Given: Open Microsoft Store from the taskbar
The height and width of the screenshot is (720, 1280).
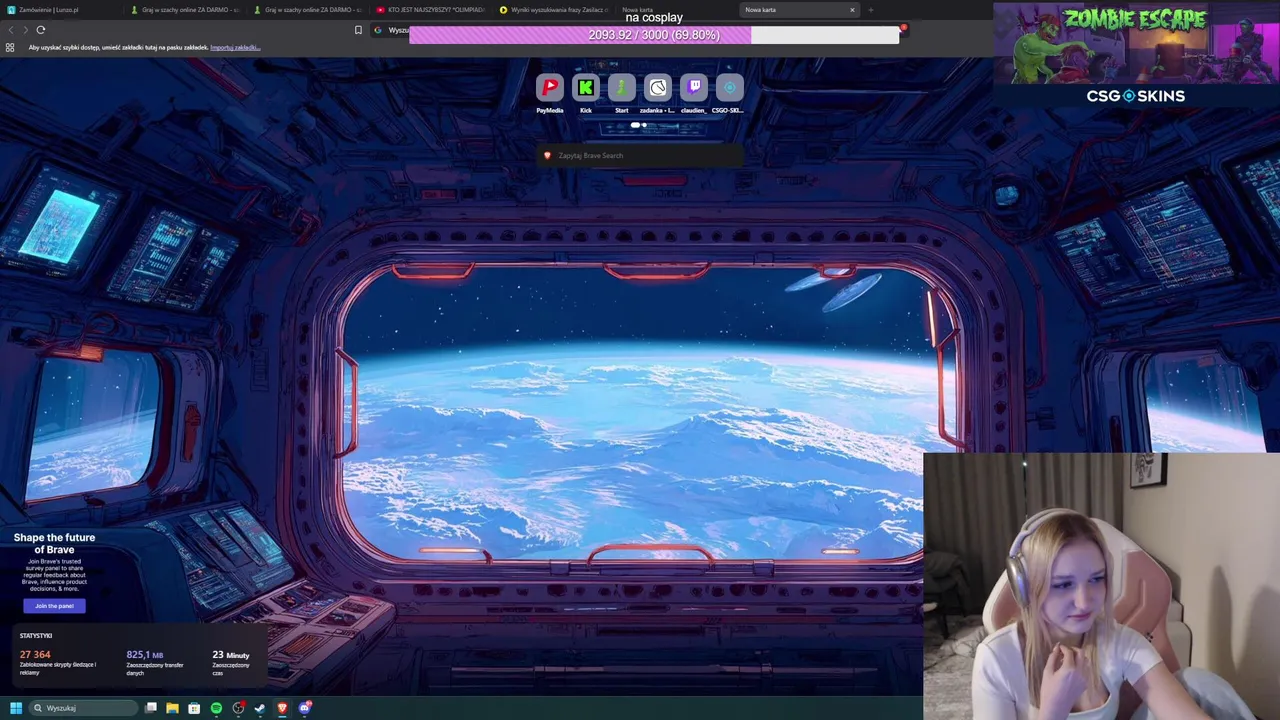Looking at the screenshot, I should [x=194, y=708].
